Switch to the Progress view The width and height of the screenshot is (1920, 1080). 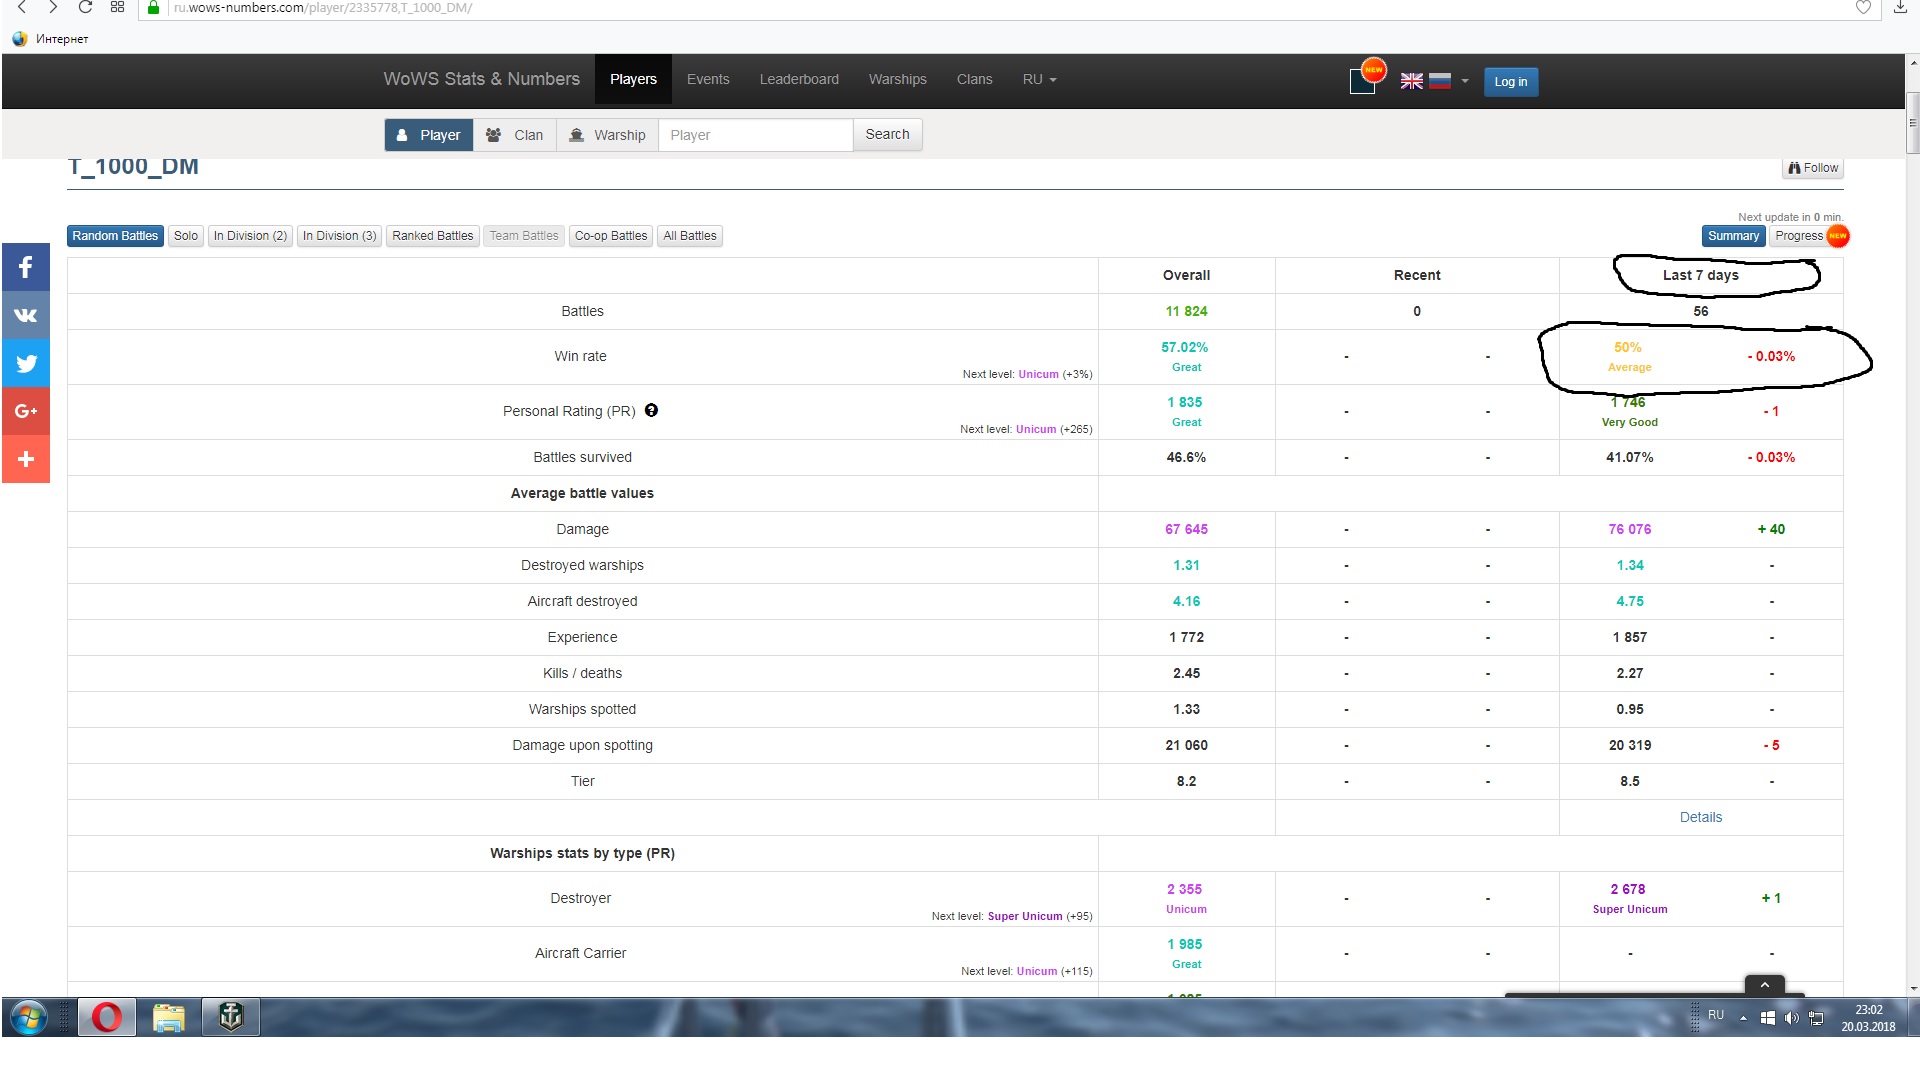(1809, 236)
